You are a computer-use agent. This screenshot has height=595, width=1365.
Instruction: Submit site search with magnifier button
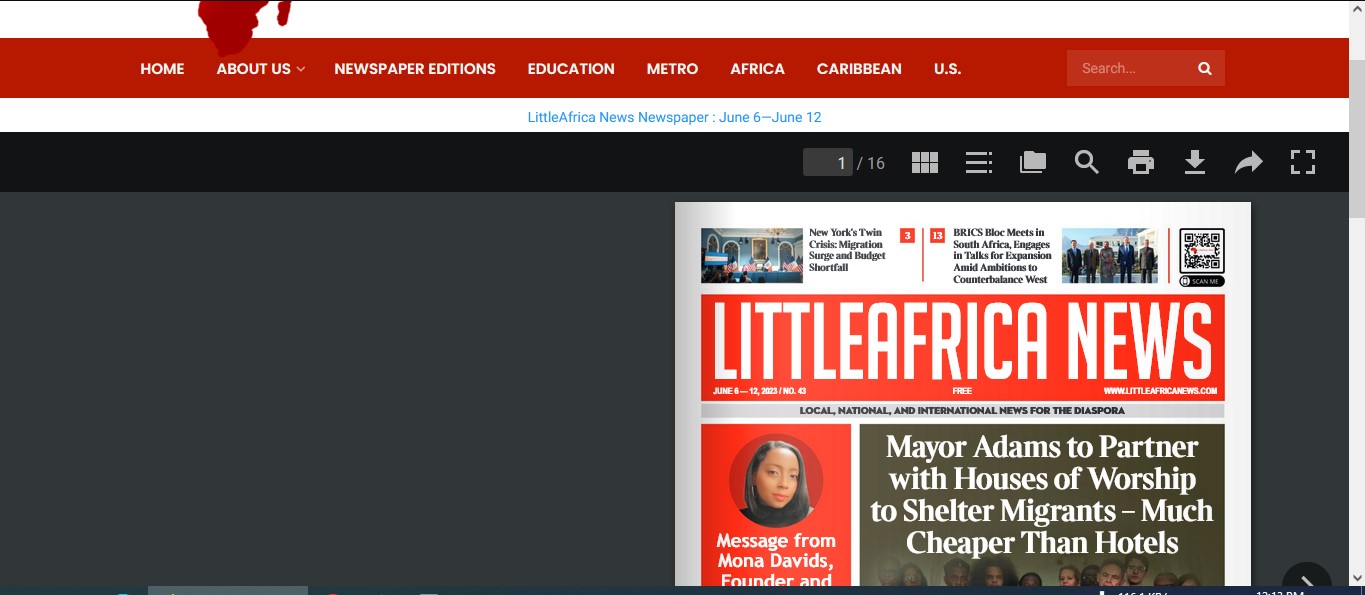point(1205,69)
